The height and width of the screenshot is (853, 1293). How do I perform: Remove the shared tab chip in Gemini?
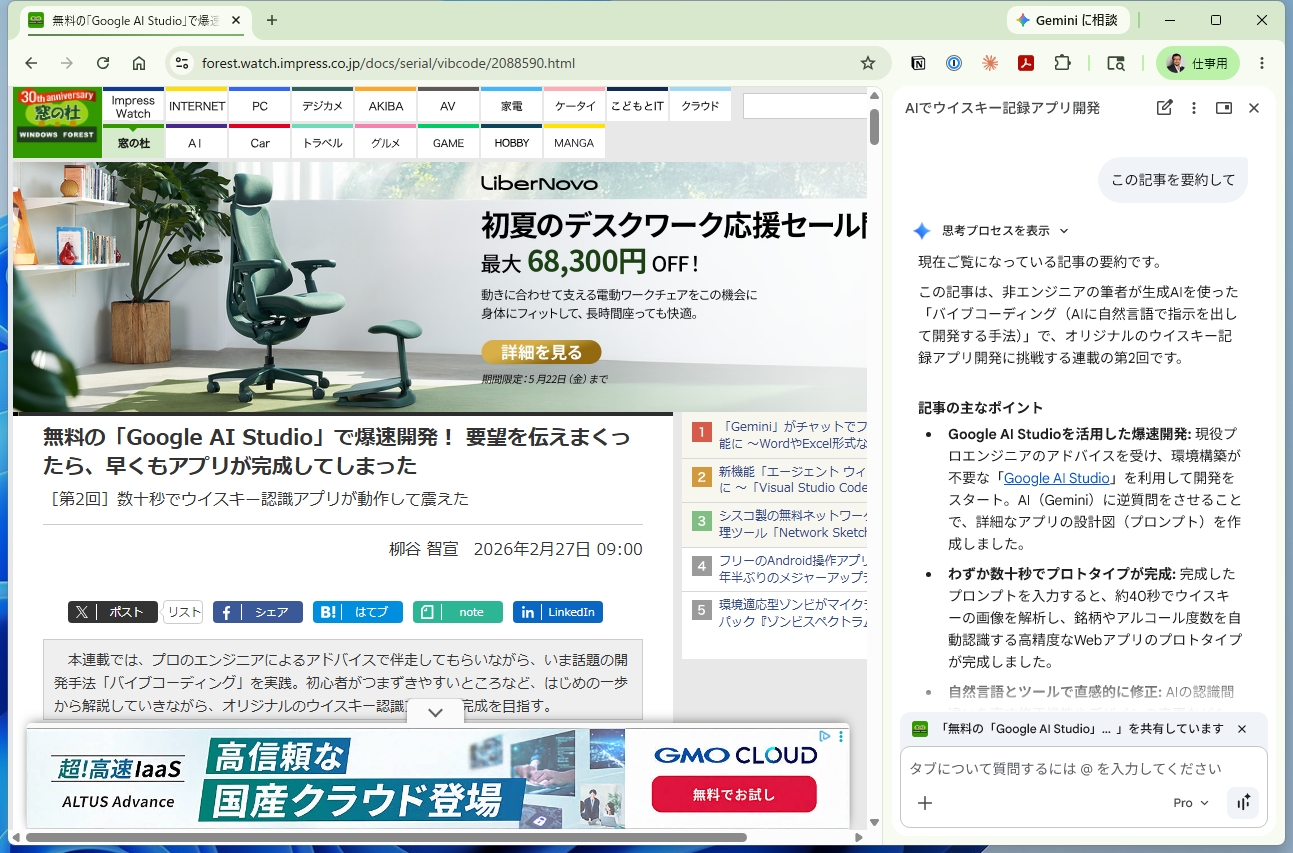pos(1242,729)
